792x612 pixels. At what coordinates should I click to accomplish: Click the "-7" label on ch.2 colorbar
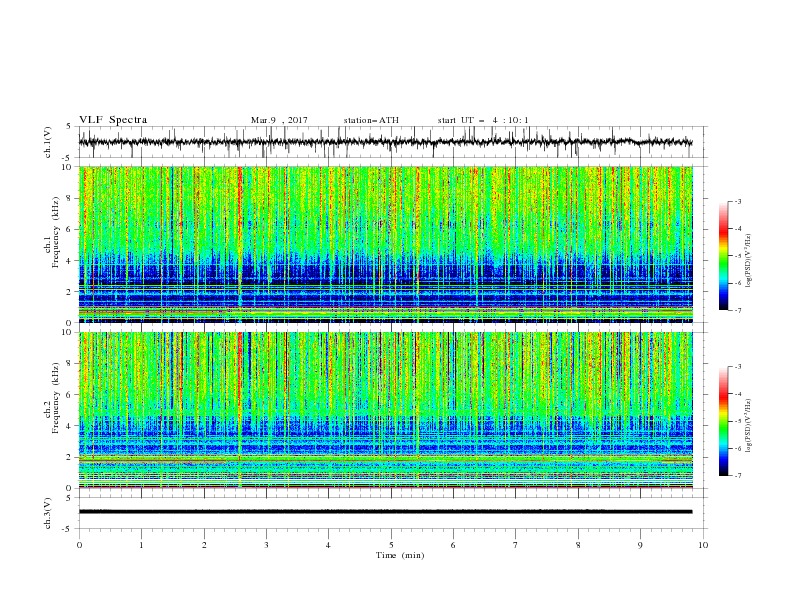(x=737, y=476)
